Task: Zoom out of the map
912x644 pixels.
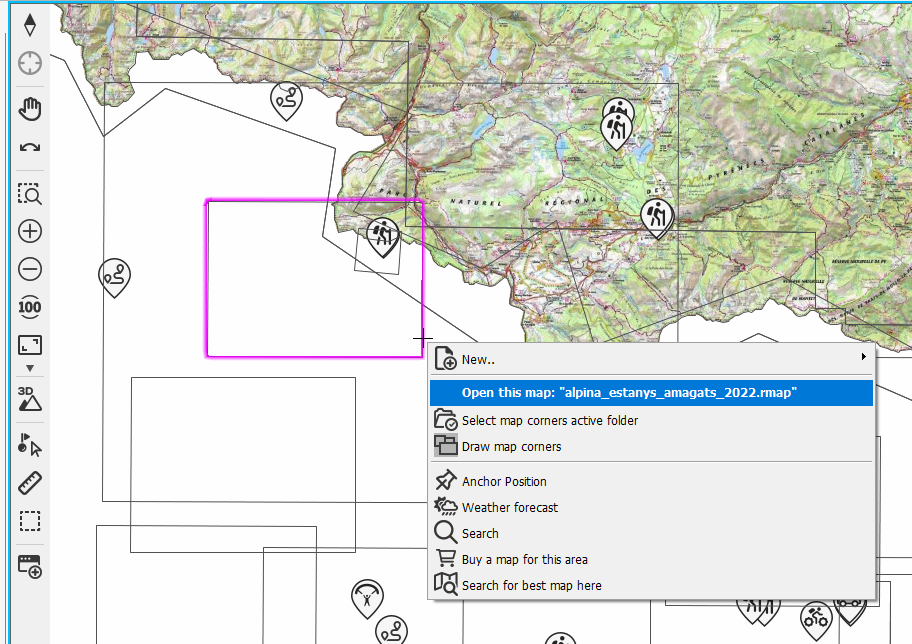Action: [x=29, y=269]
